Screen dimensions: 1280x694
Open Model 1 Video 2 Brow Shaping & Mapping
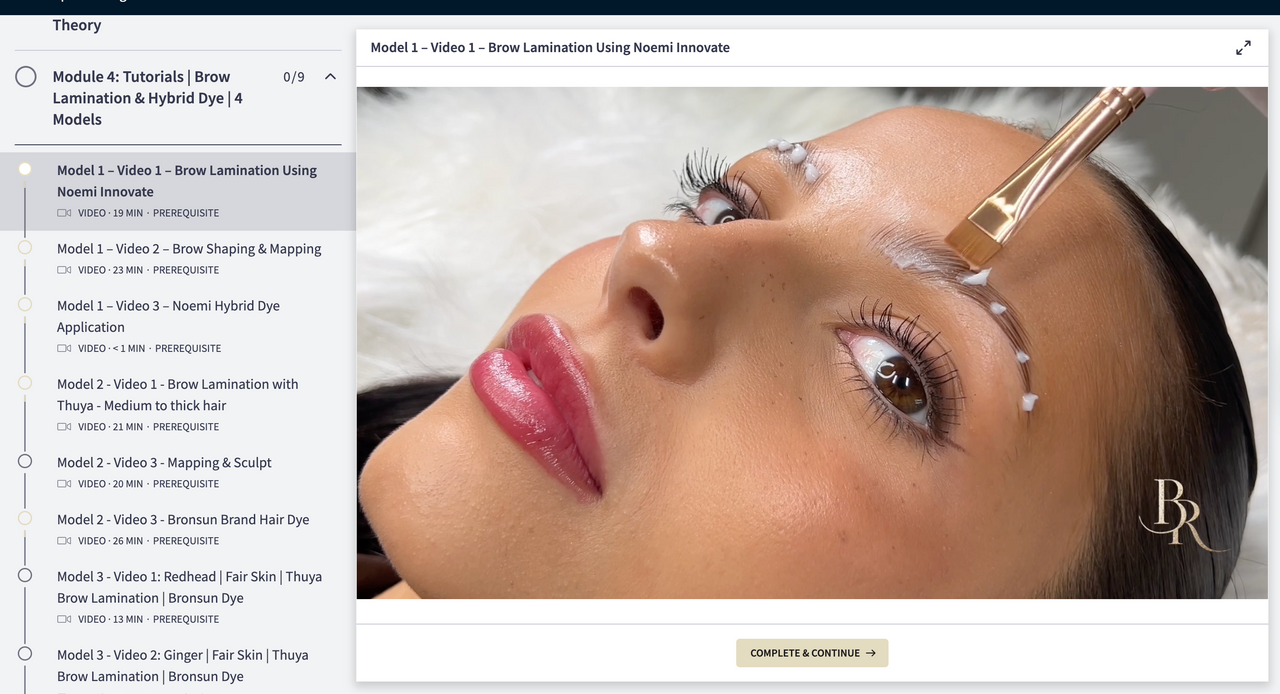(x=189, y=249)
